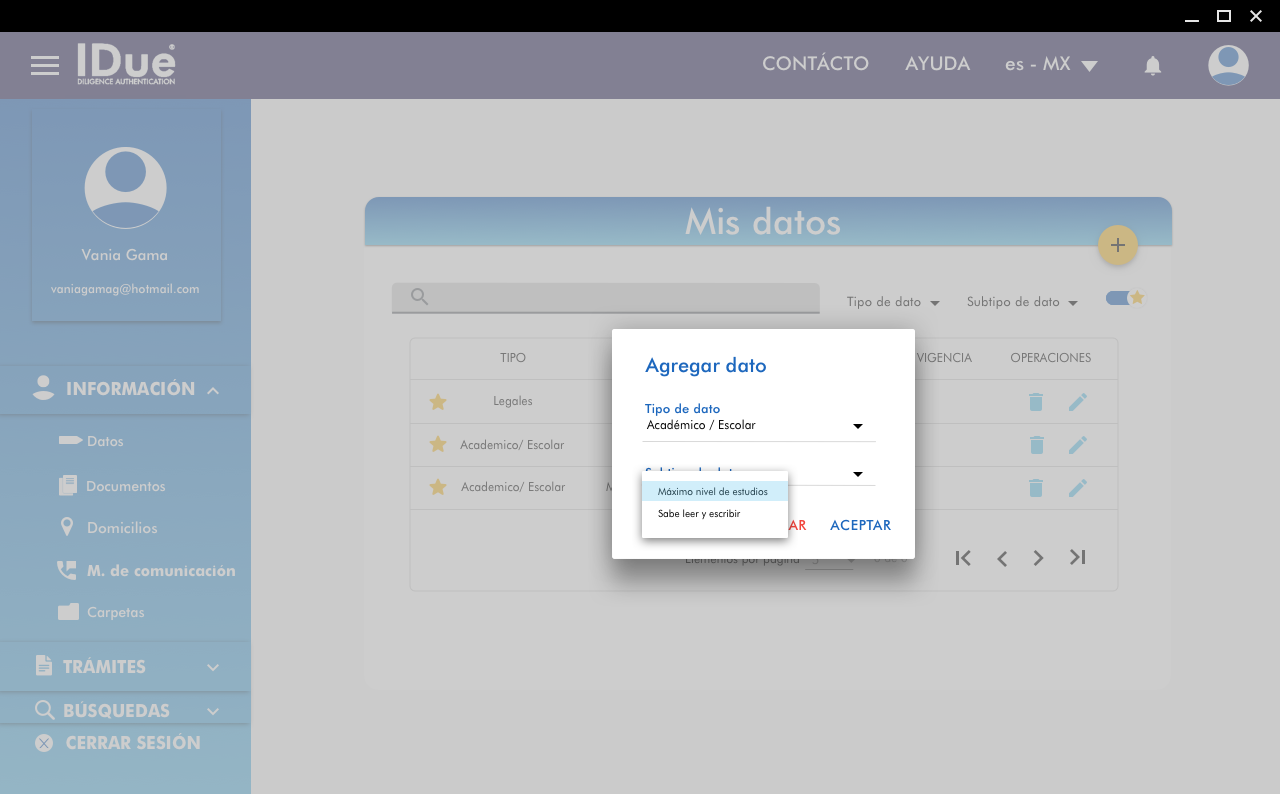Toggle favorite star on last Academico row

437,487
